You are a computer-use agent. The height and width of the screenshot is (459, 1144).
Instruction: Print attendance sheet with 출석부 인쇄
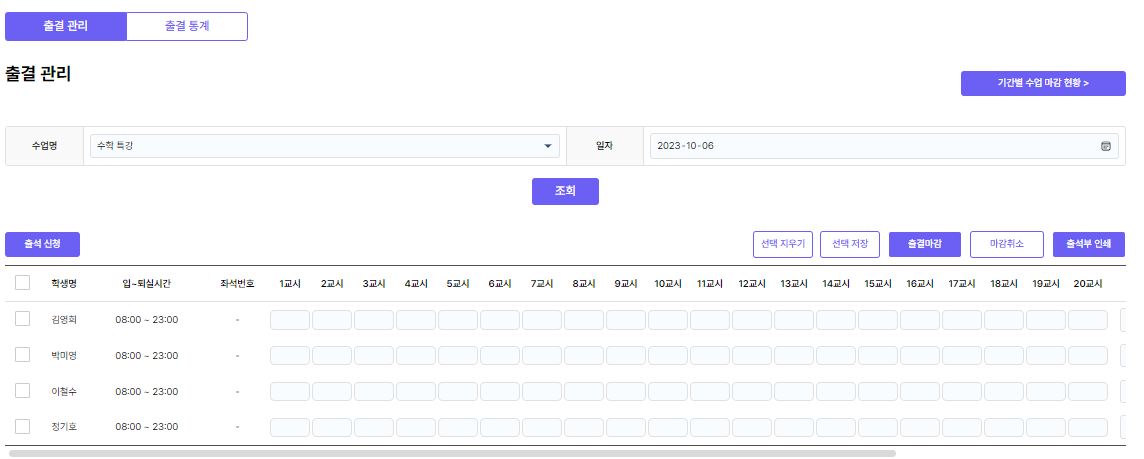[x=1089, y=244]
